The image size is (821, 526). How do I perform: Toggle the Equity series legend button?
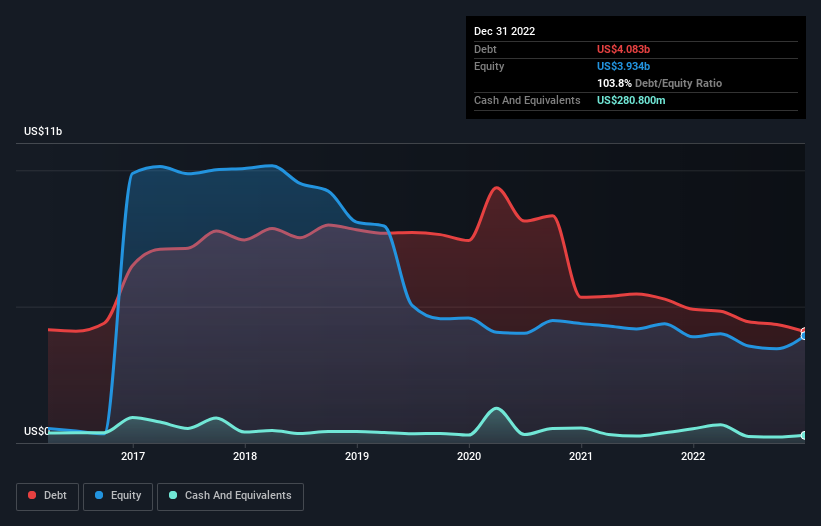point(118,496)
